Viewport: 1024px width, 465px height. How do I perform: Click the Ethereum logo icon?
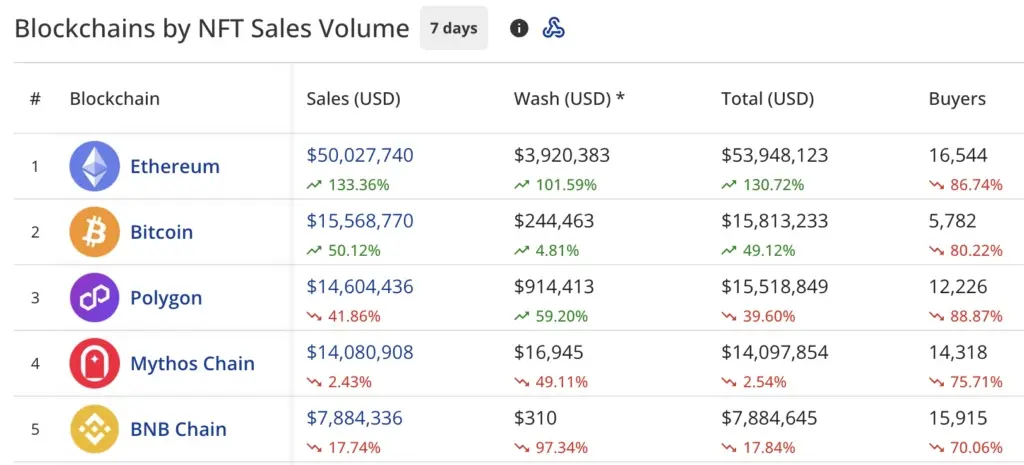(95, 166)
